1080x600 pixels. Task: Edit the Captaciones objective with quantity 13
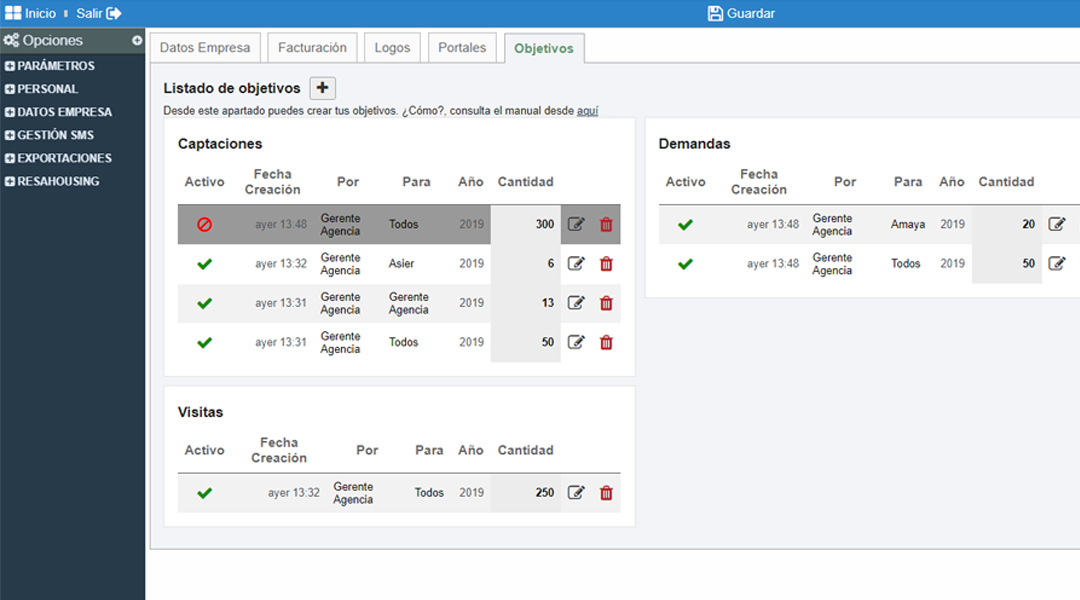(576, 303)
